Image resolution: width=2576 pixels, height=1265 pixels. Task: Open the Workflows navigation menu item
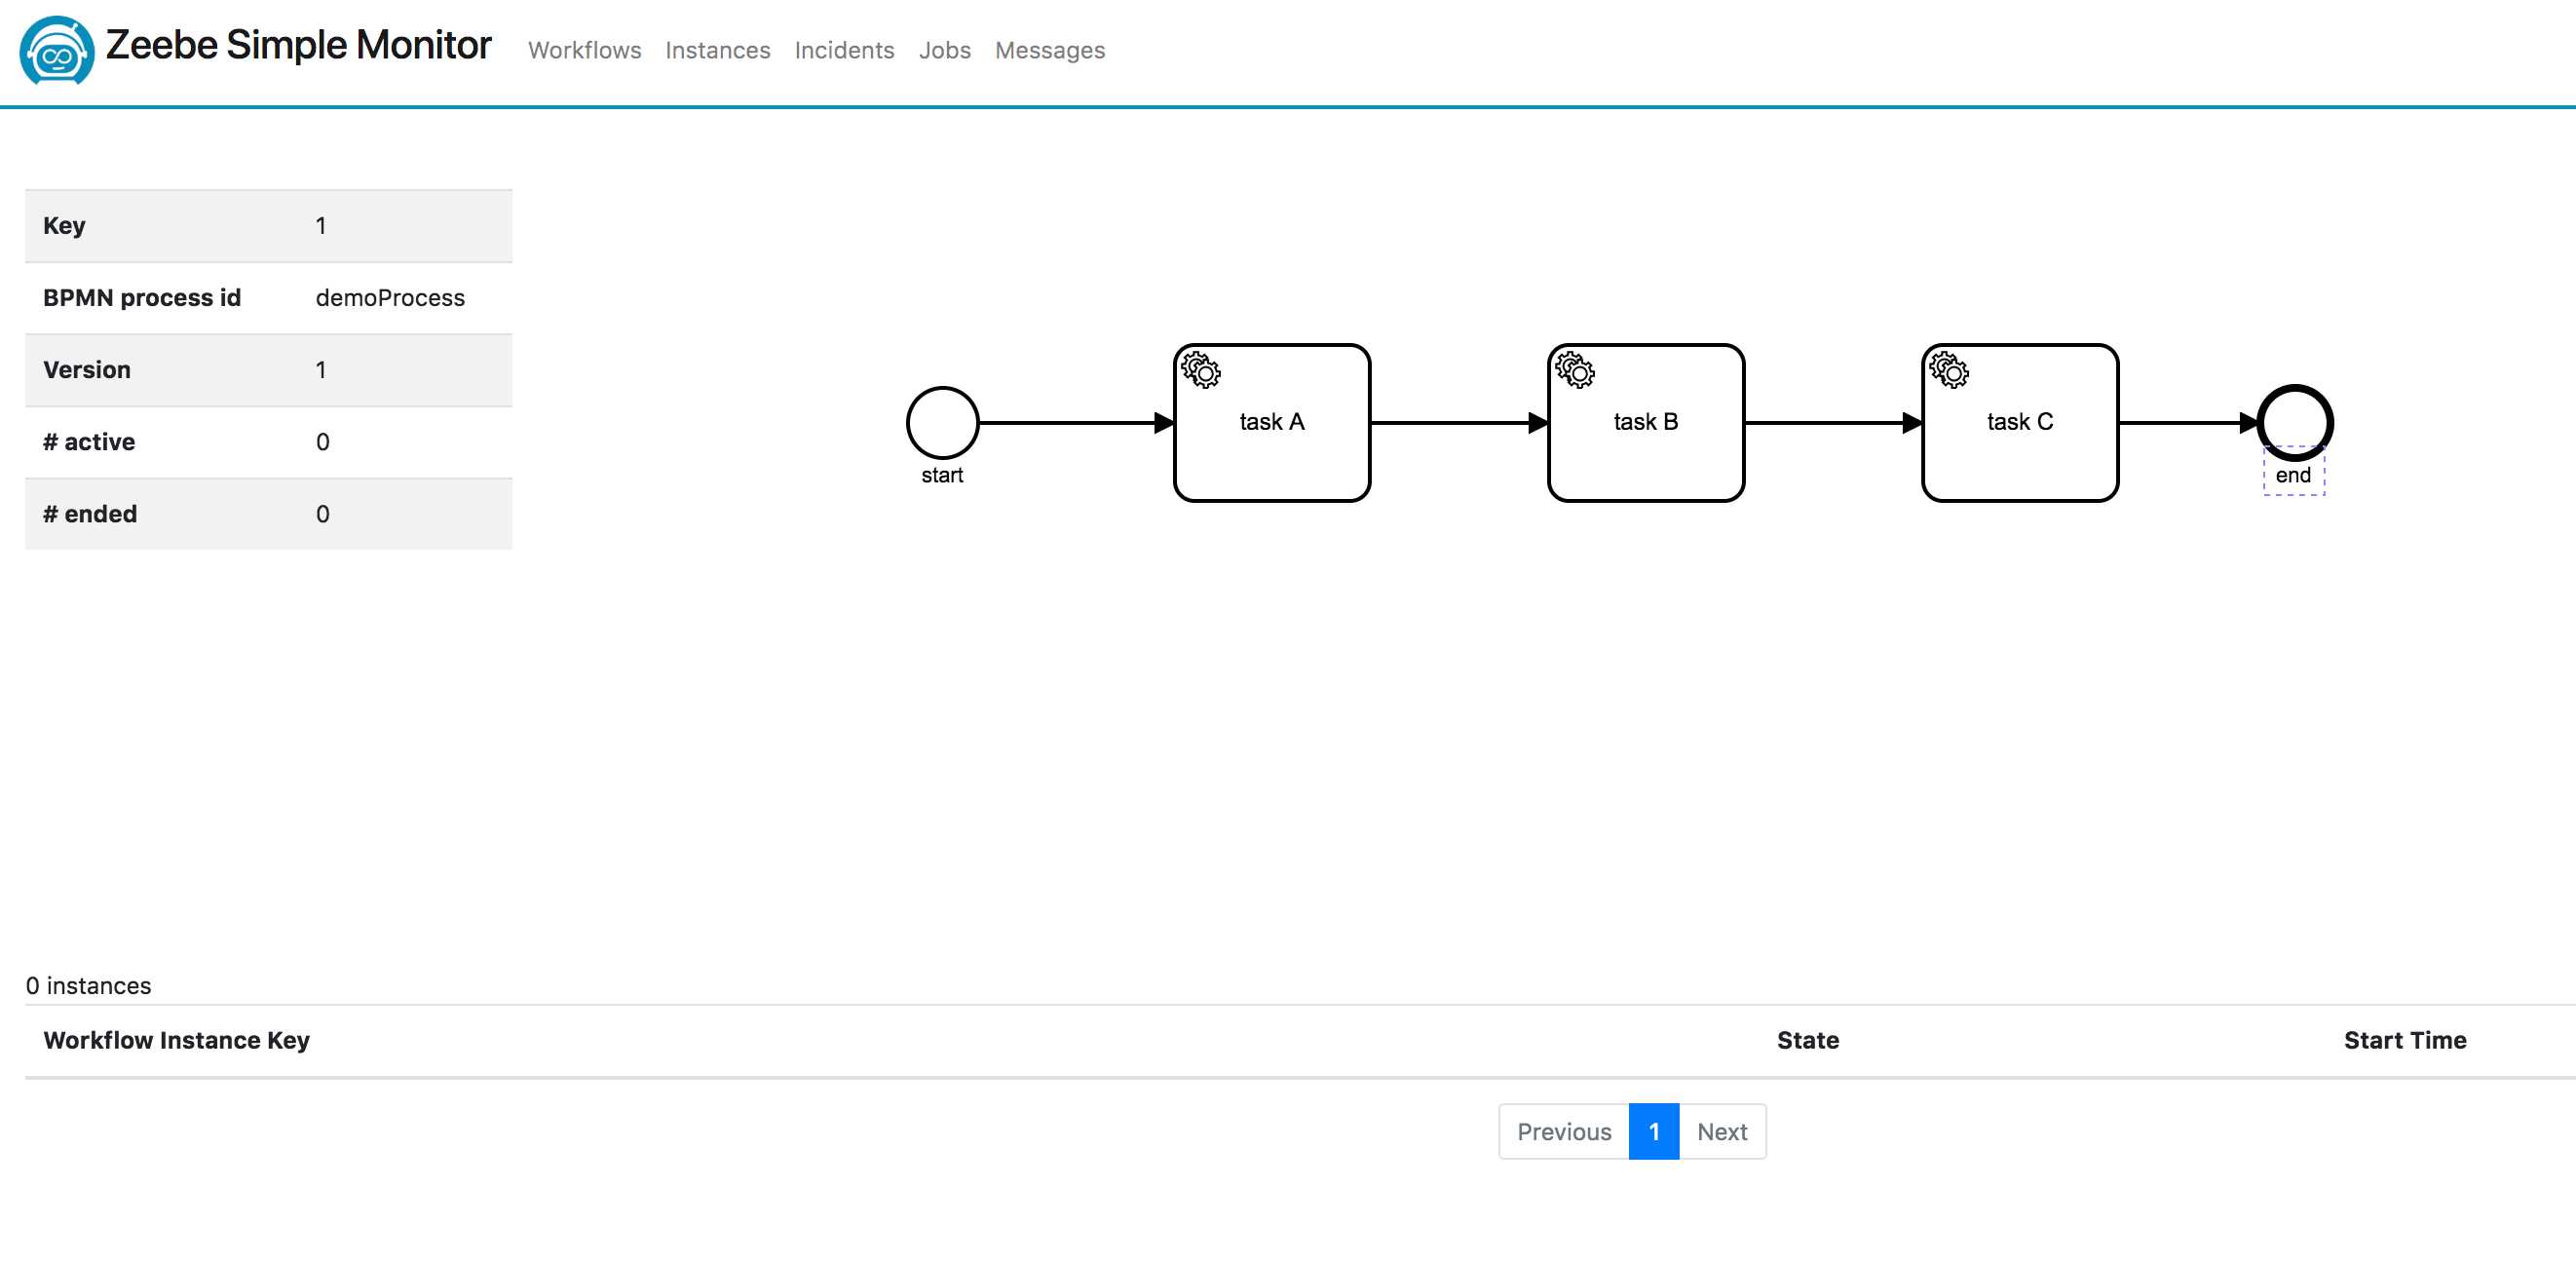[x=584, y=50]
